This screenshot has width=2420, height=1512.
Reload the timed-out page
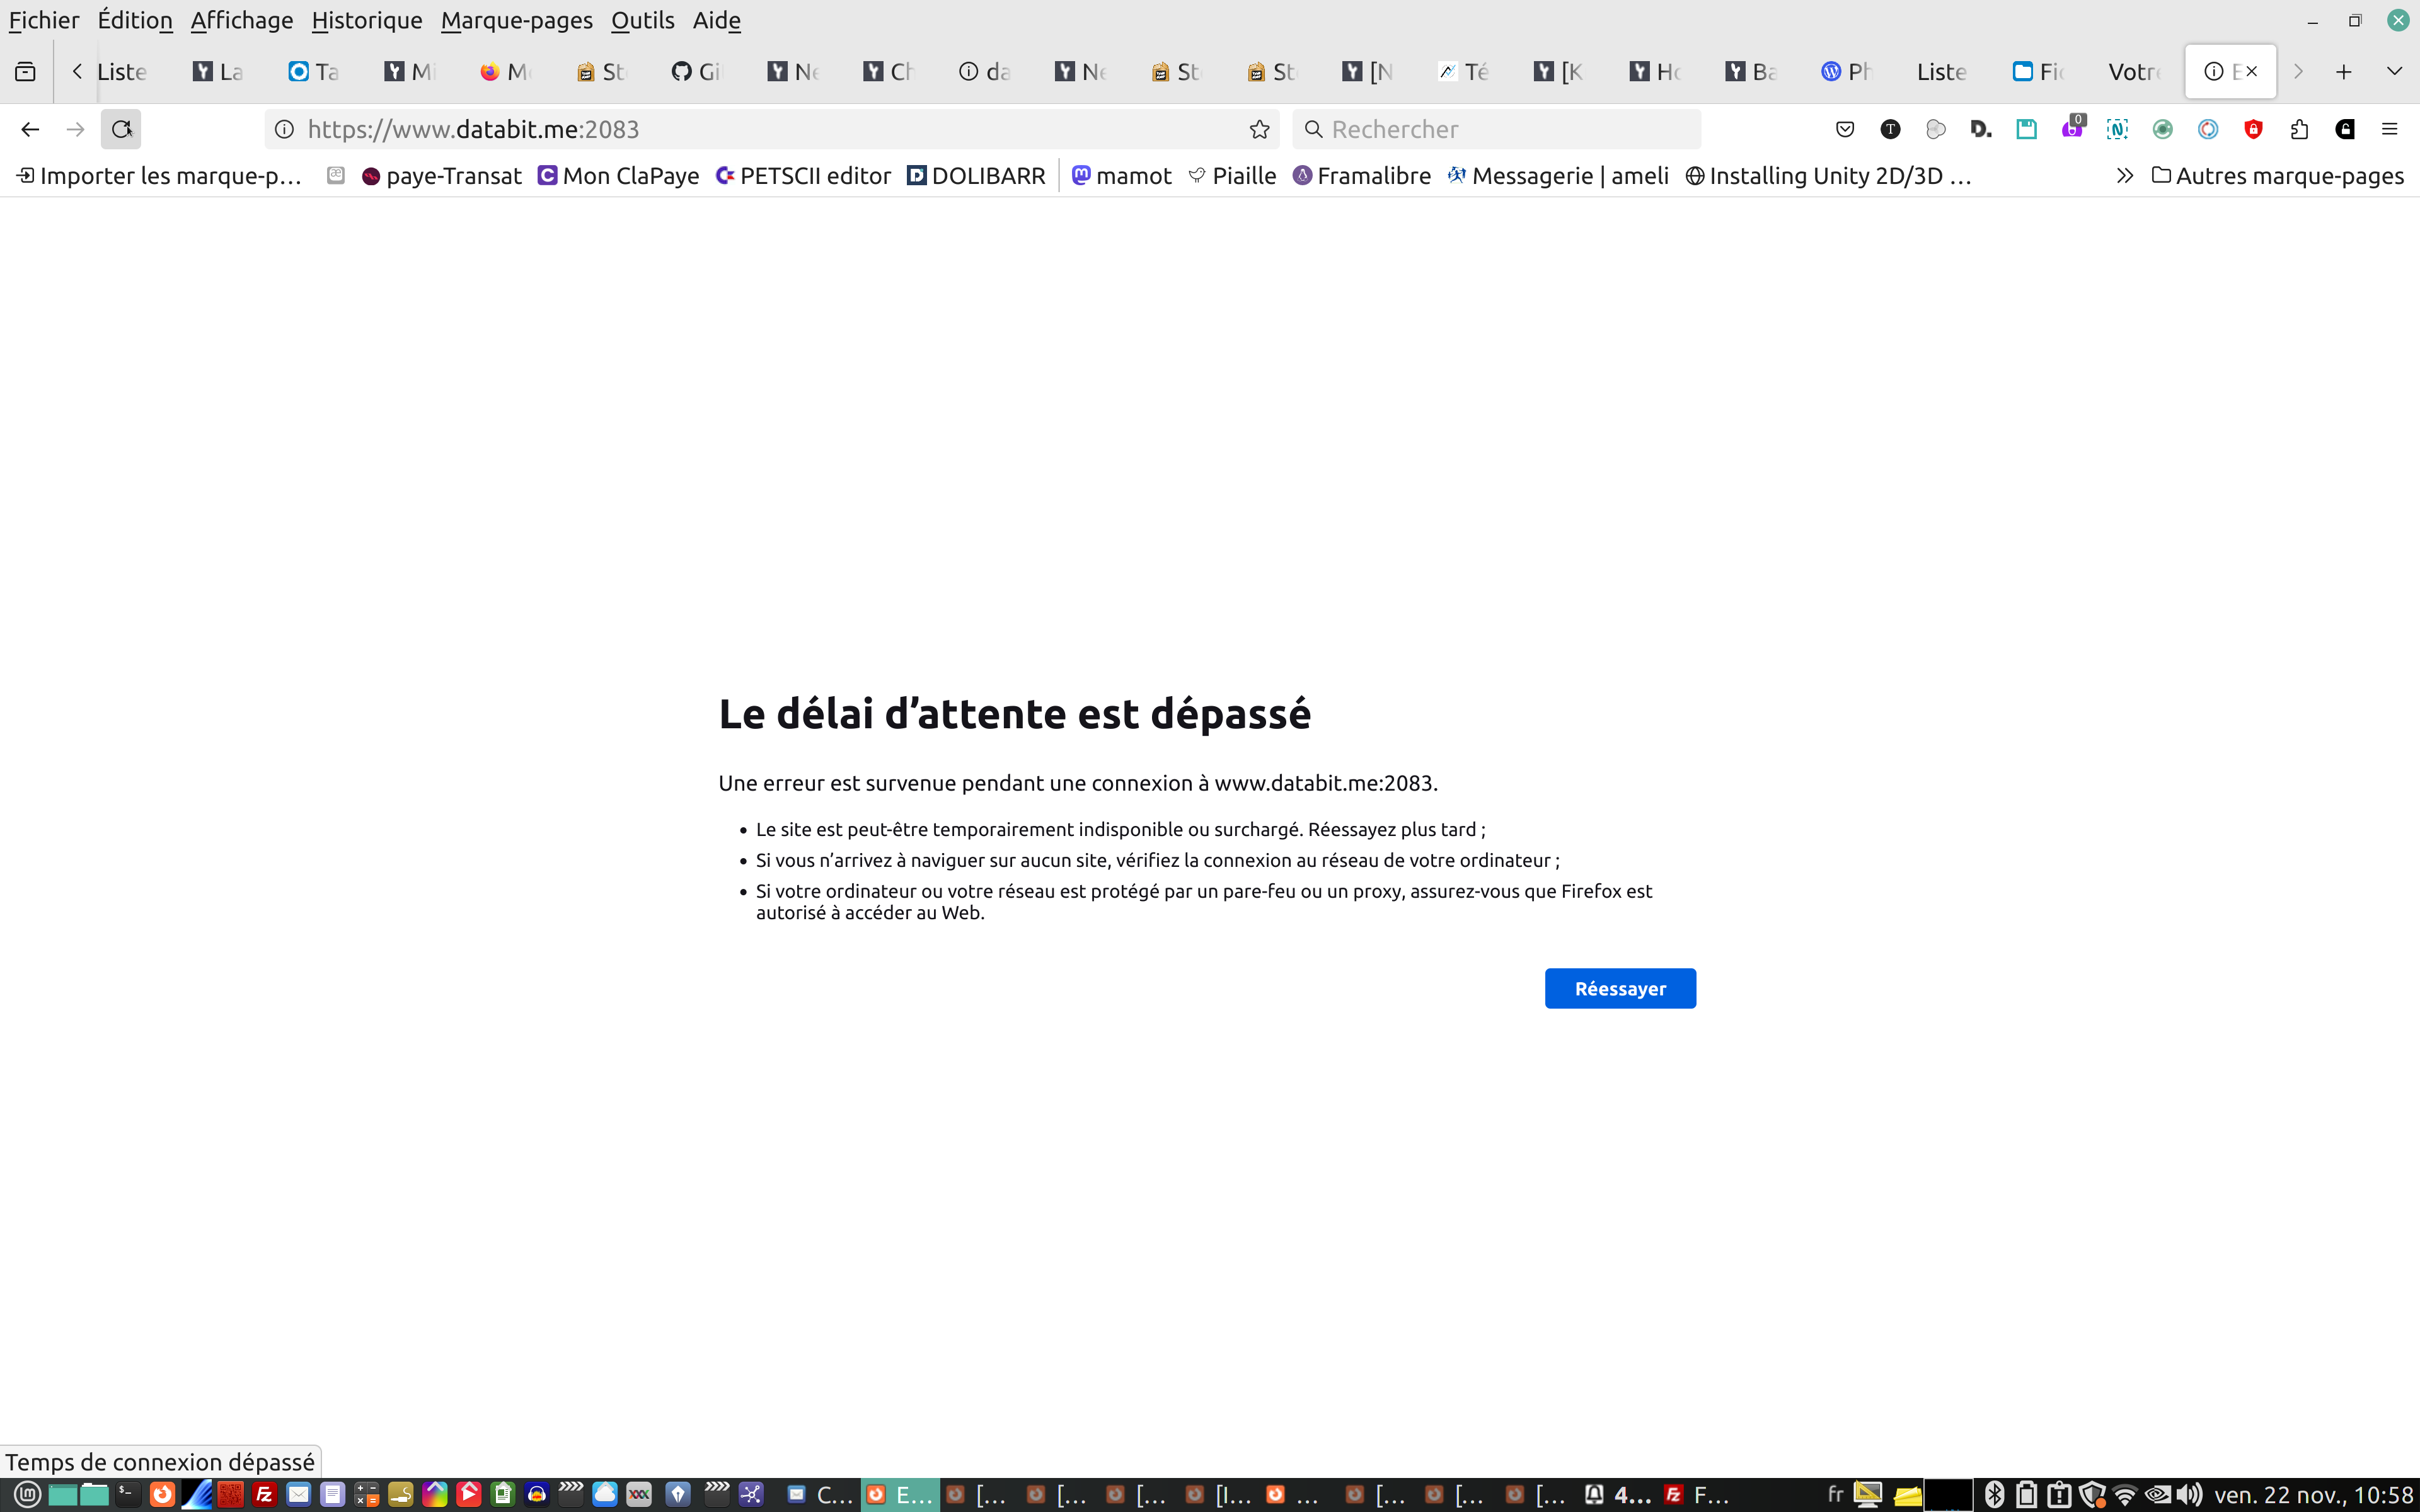121,129
